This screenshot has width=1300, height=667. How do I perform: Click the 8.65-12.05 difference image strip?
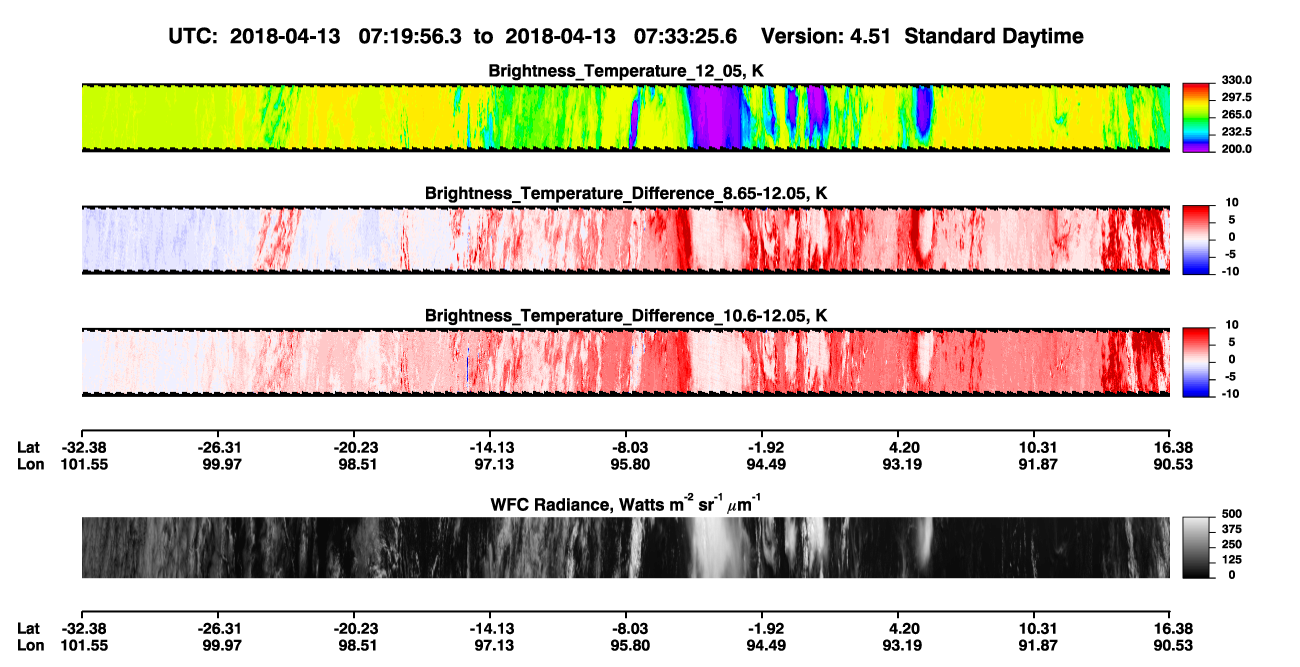click(626, 239)
